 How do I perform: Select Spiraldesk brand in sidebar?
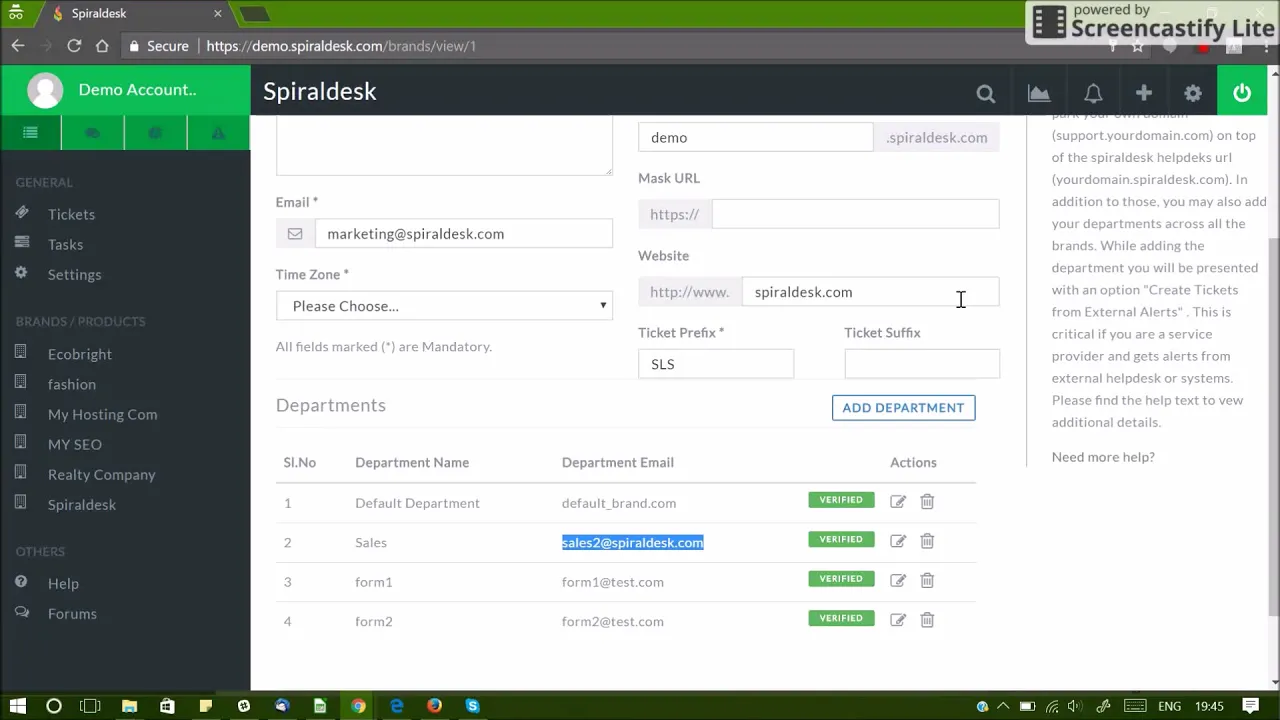click(x=82, y=504)
